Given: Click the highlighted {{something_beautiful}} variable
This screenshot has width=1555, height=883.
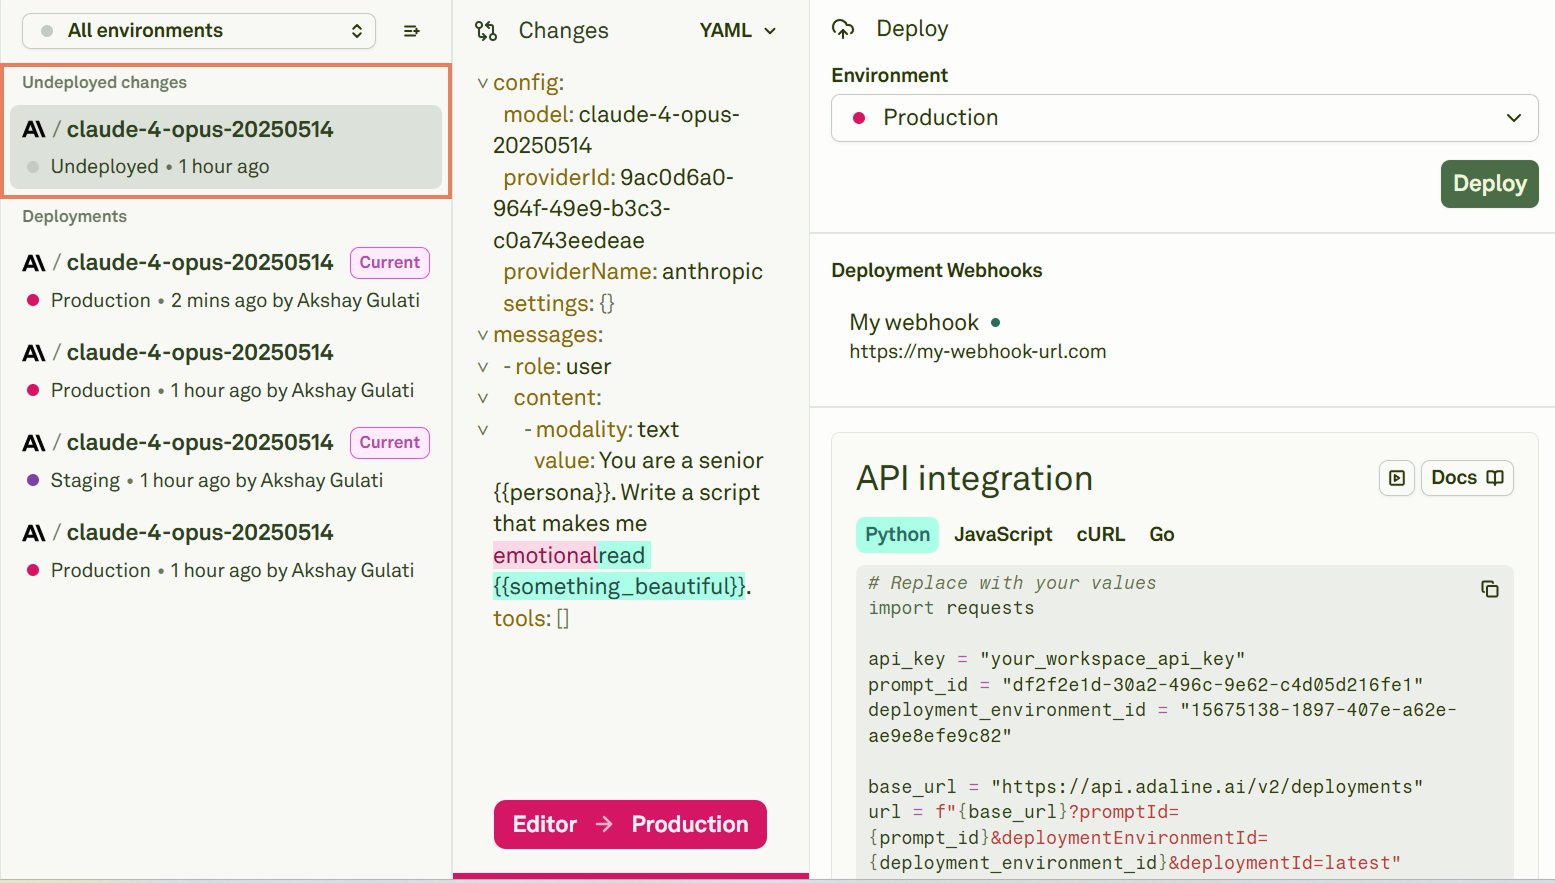Looking at the screenshot, I should [620, 587].
